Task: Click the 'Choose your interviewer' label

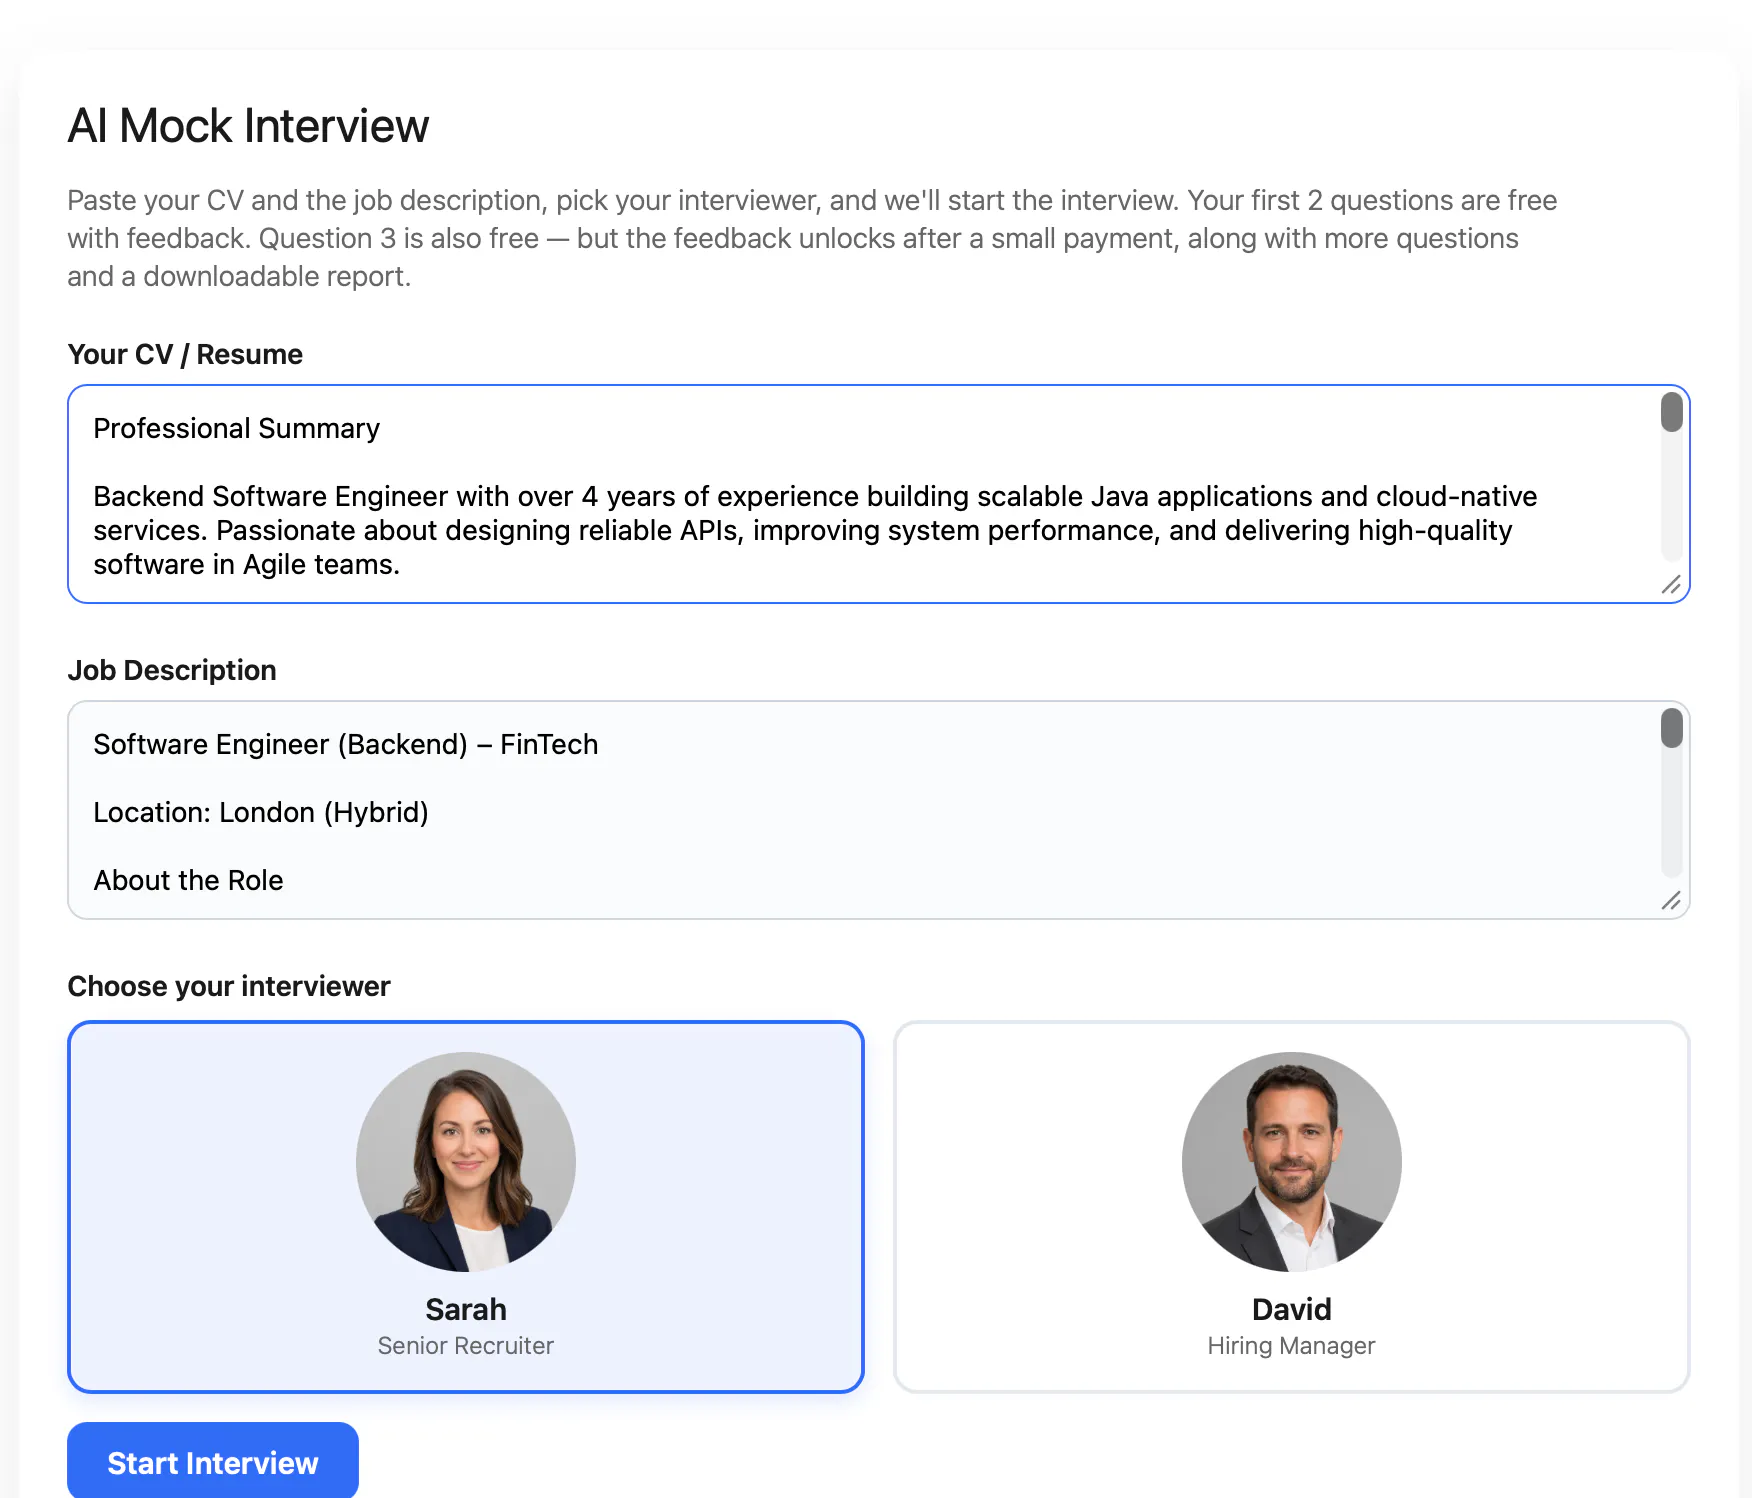Action: click(x=229, y=986)
